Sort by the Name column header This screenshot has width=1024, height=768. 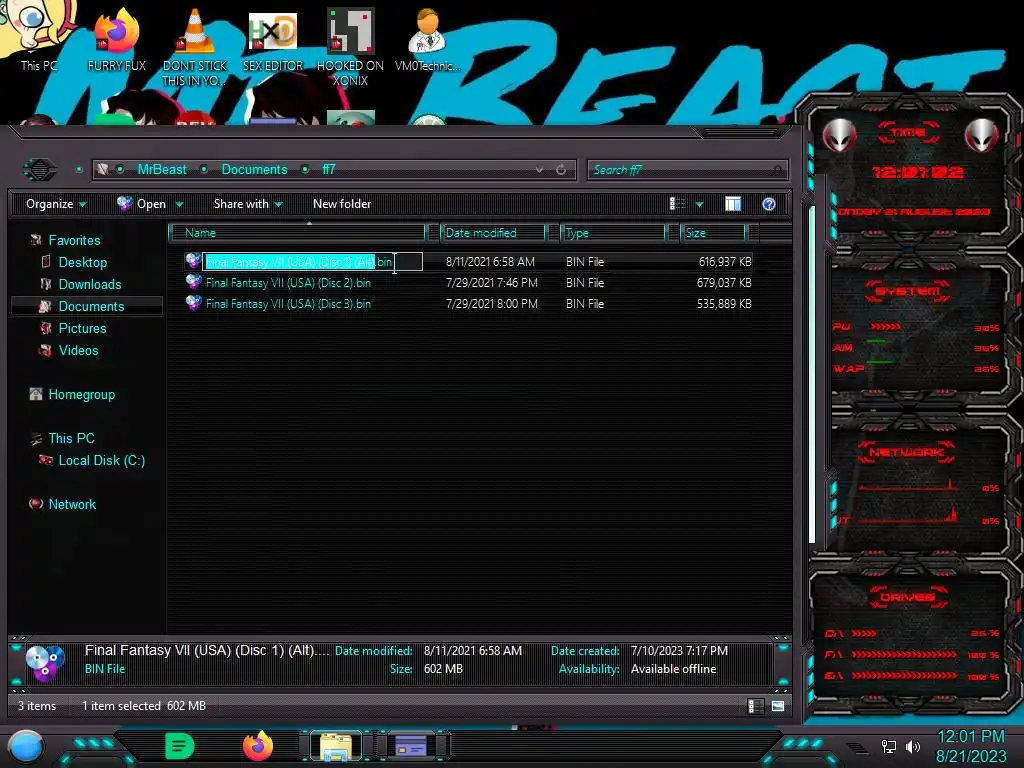coord(298,232)
